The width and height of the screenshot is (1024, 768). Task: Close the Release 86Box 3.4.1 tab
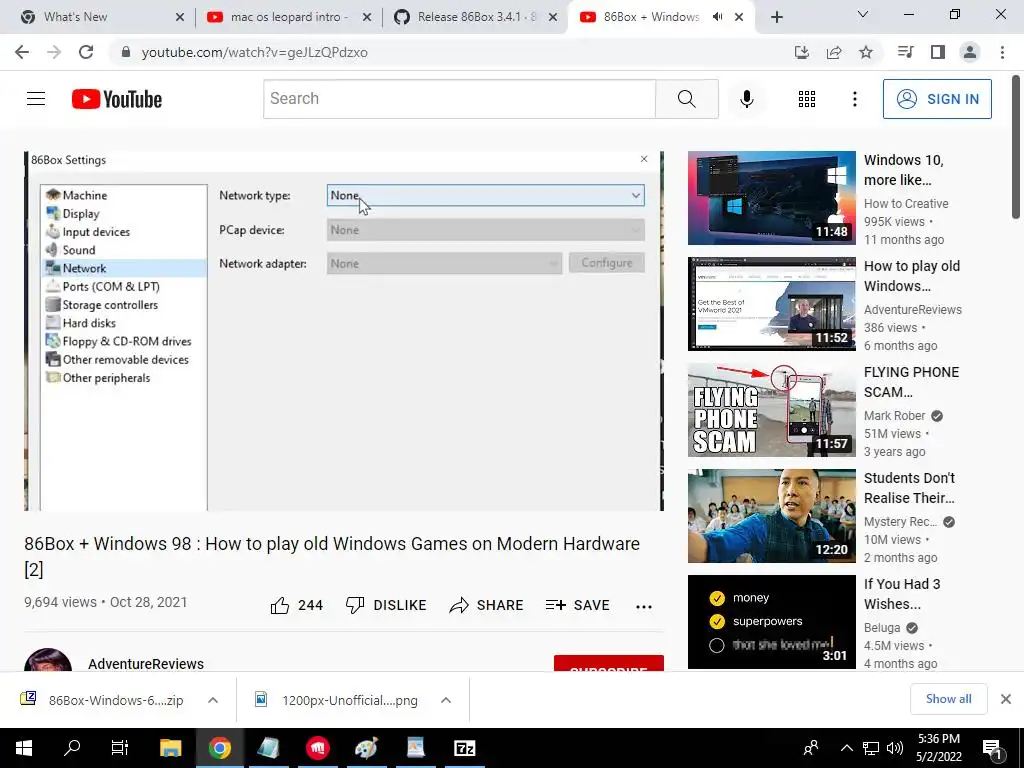[553, 17]
